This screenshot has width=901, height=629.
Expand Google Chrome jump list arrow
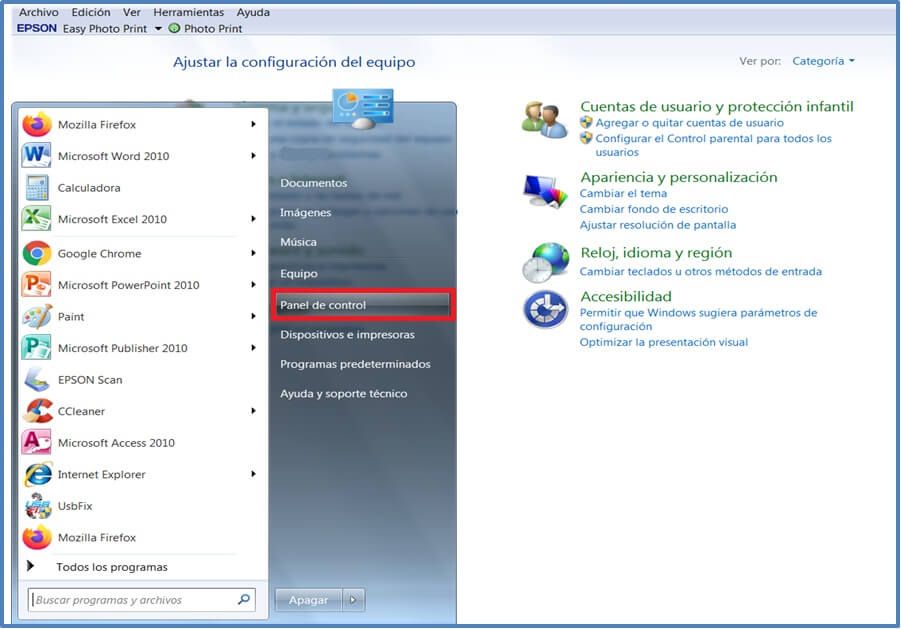coord(253,253)
